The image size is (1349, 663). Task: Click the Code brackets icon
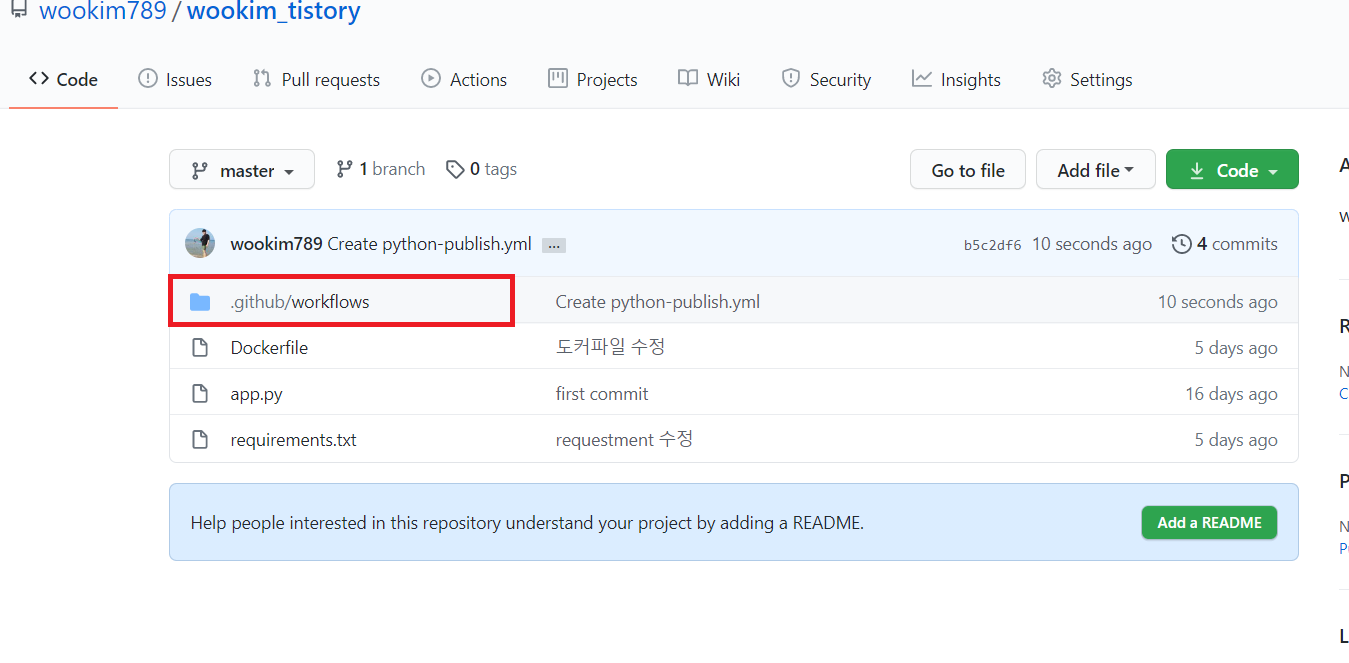click(39, 78)
